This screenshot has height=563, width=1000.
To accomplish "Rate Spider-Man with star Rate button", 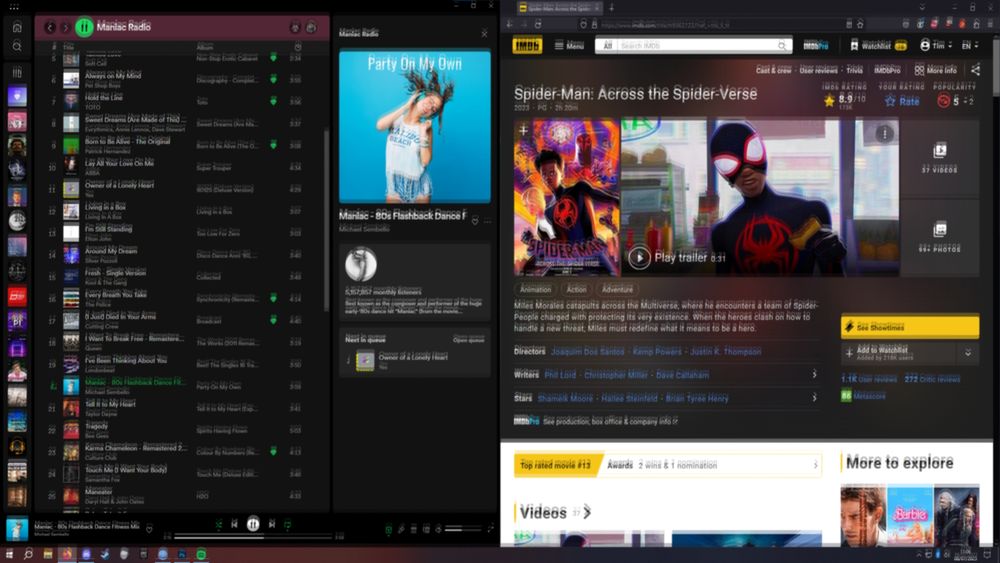I will coord(902,101).
